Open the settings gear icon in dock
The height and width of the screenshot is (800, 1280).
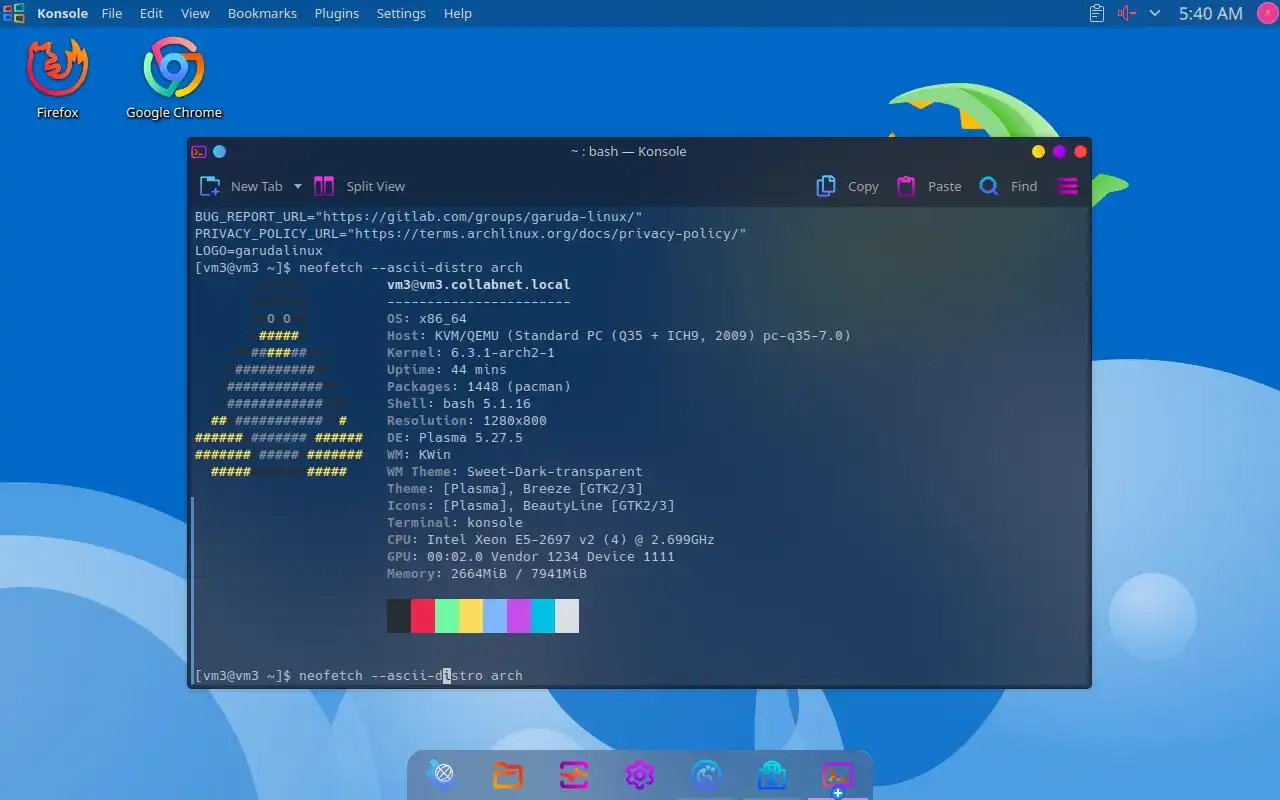(x=639, y=774)
